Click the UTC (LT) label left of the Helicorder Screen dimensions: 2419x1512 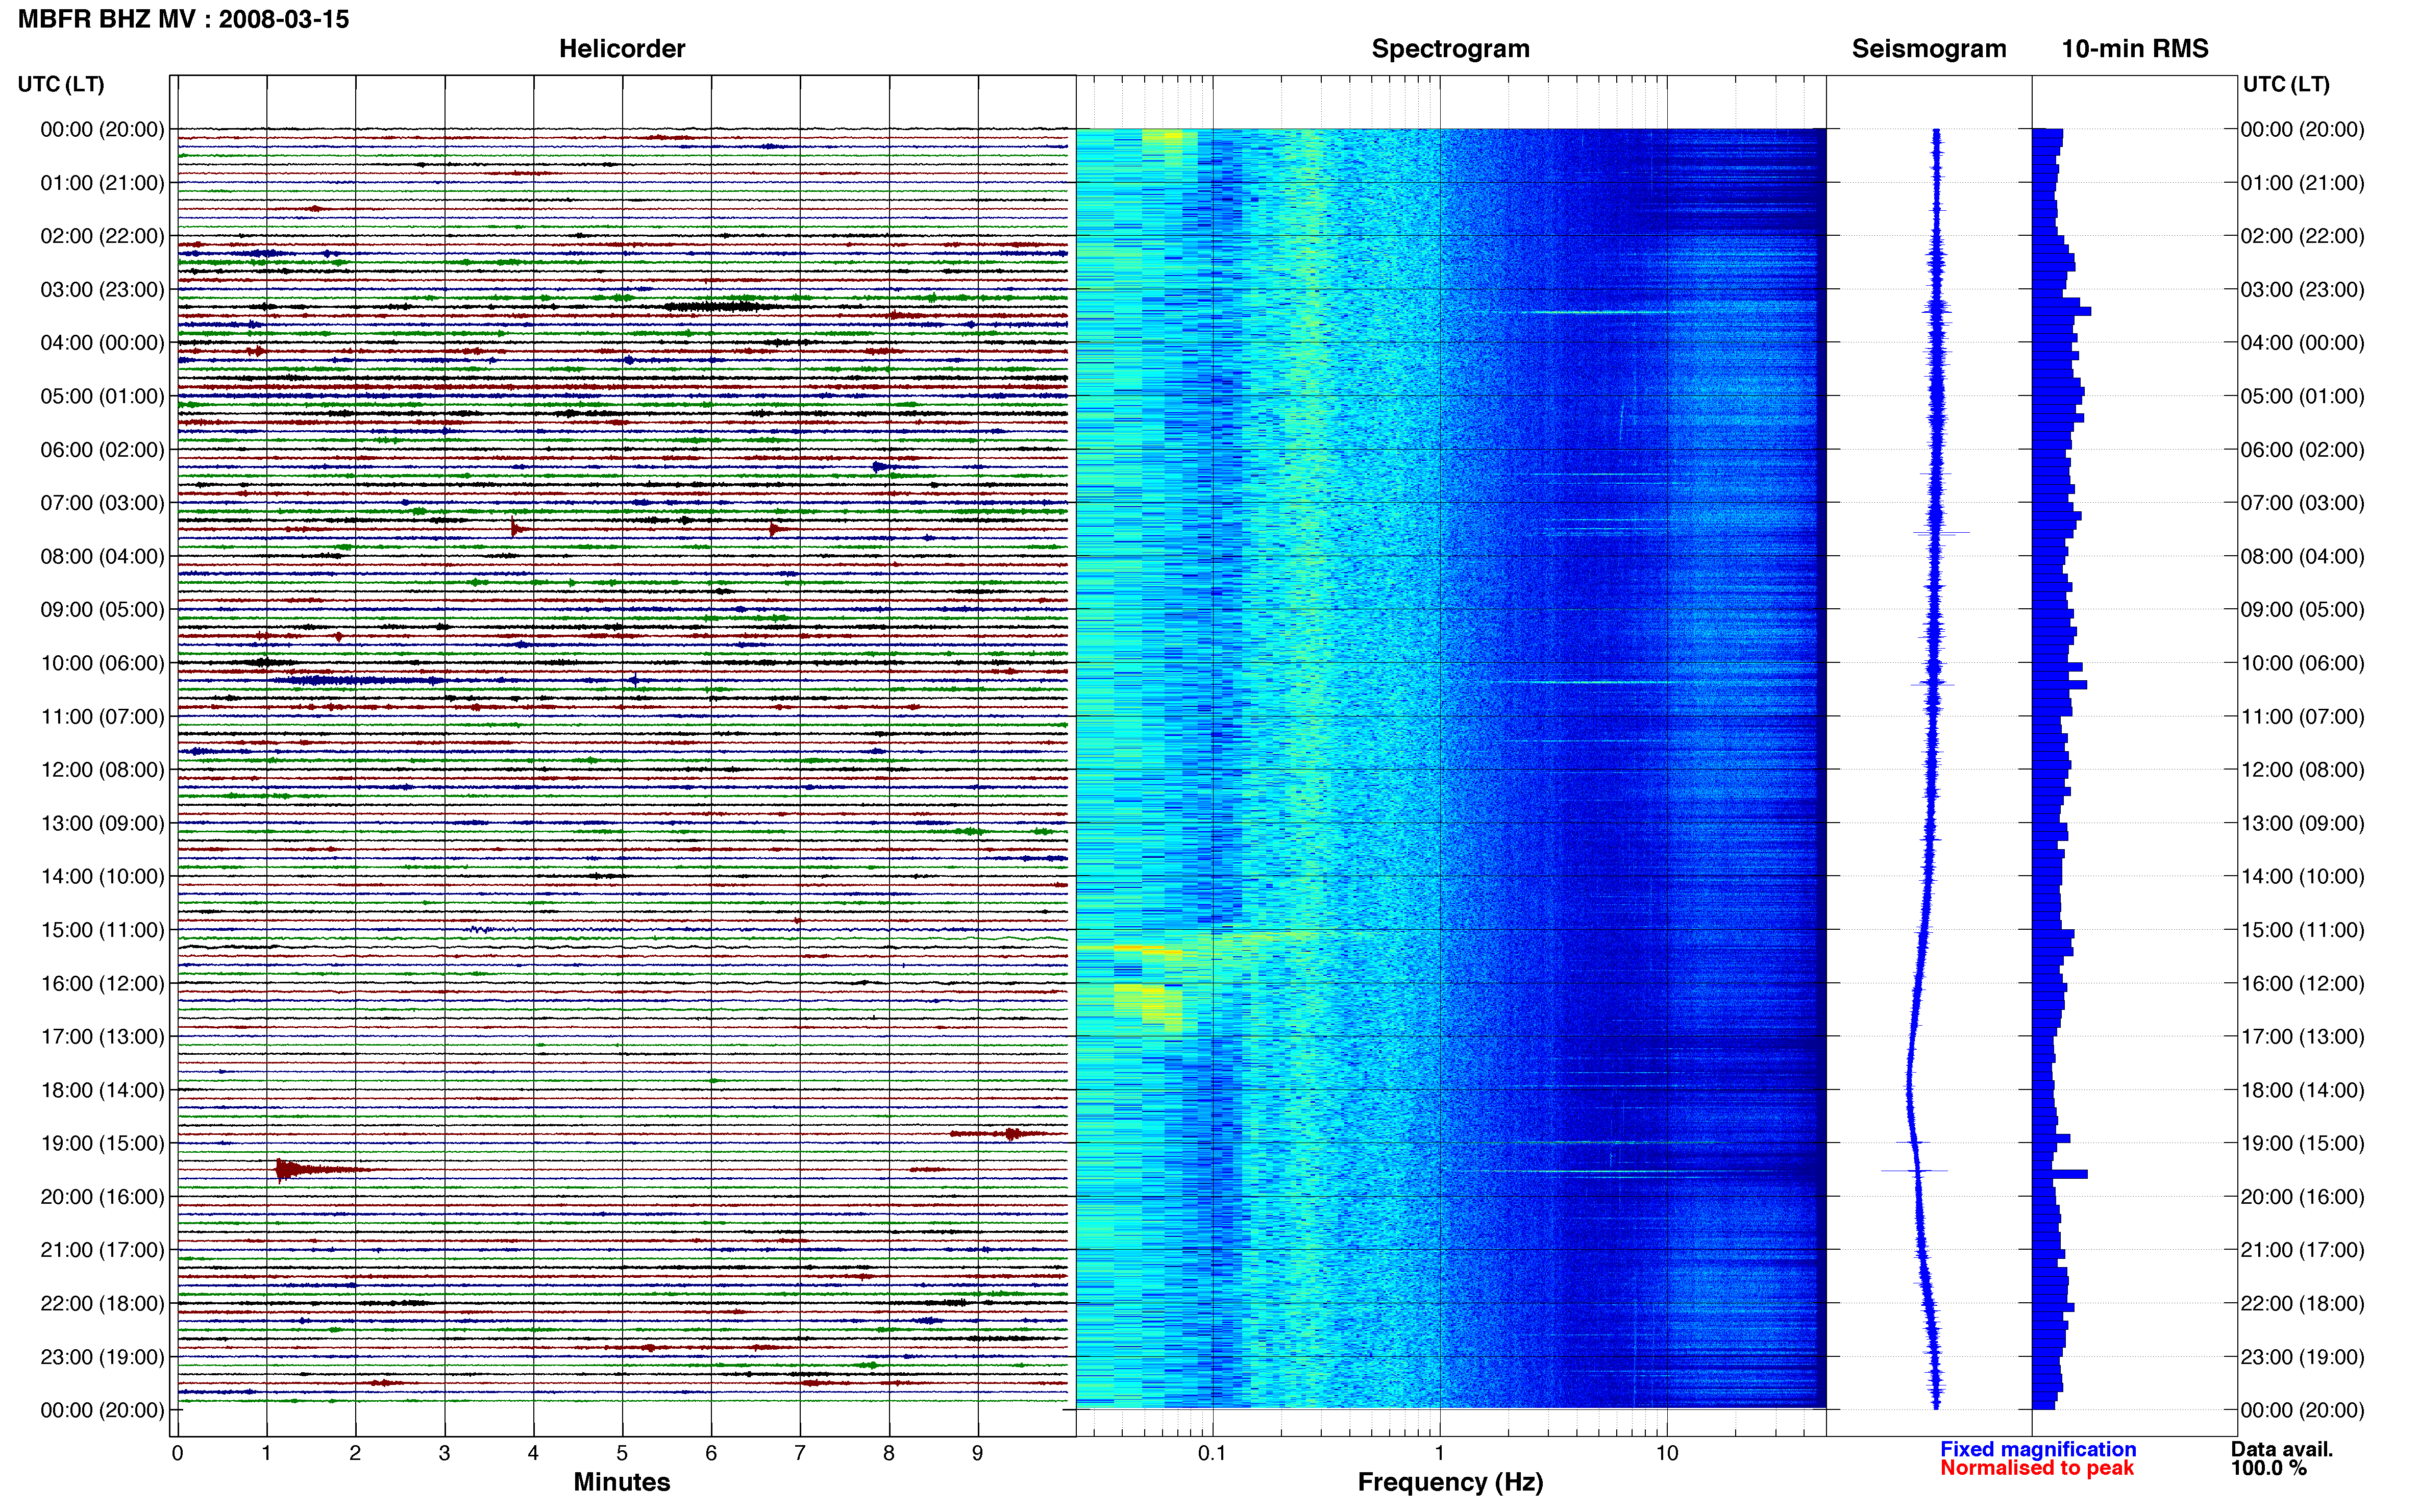(x=61, y=84)
